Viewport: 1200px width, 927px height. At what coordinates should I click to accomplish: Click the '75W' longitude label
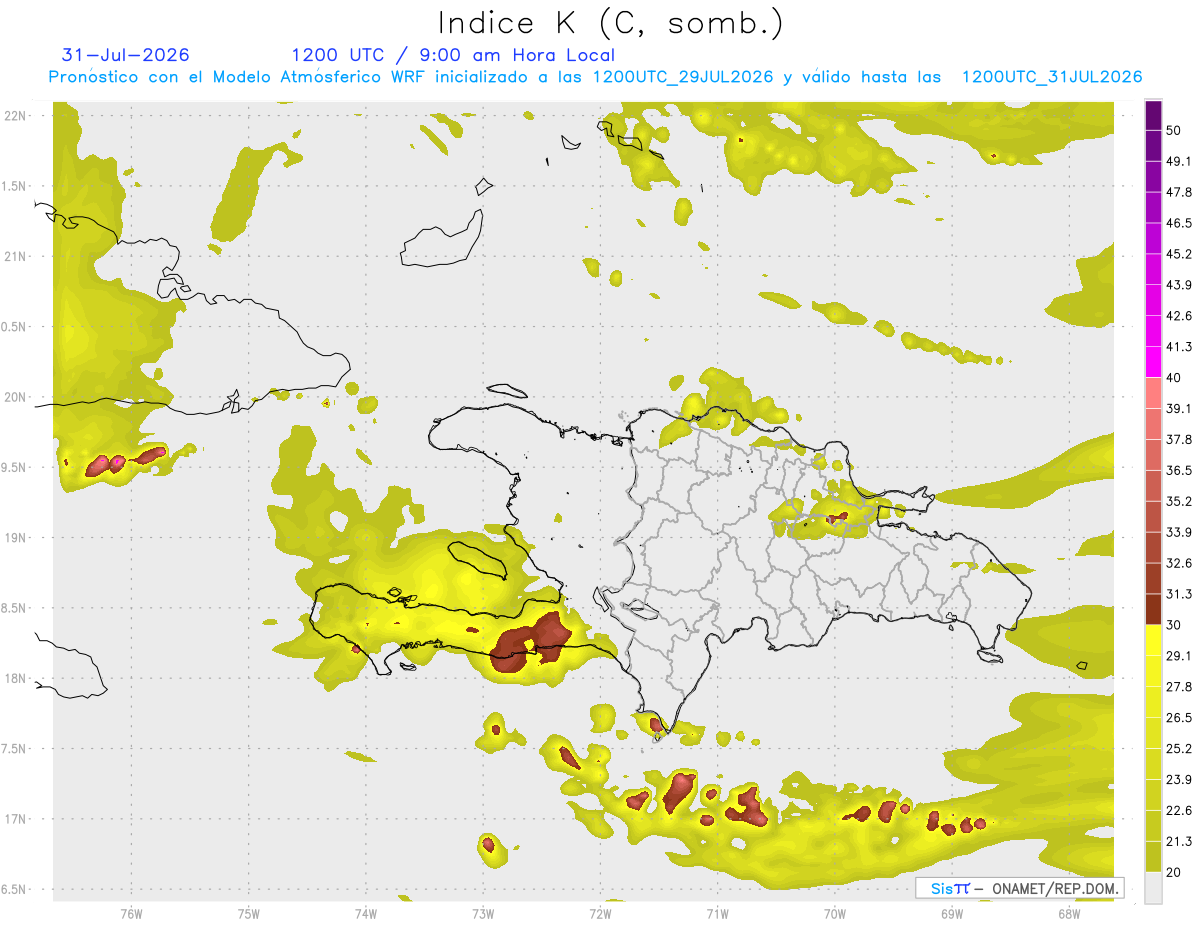249,913
